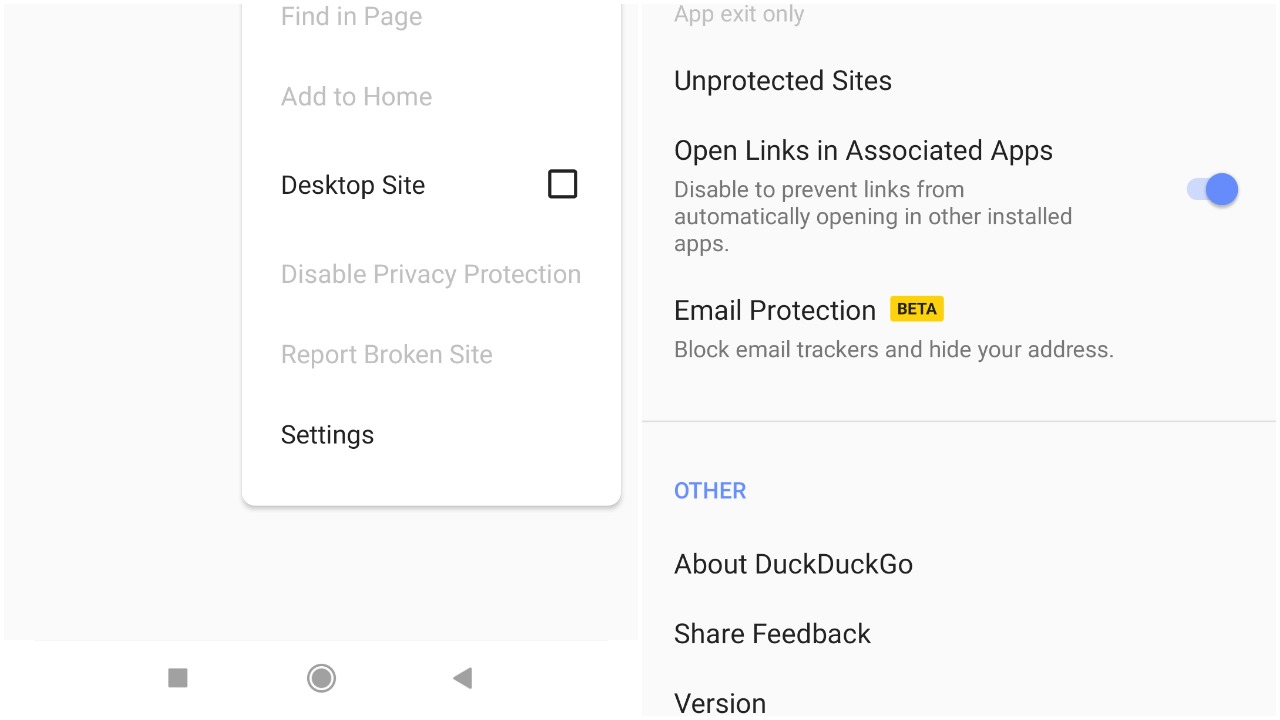The height and width of the screenshot is (720, 1280).
Task: Select Disable Privacy Protection menu item
Action: coord(430,274)
